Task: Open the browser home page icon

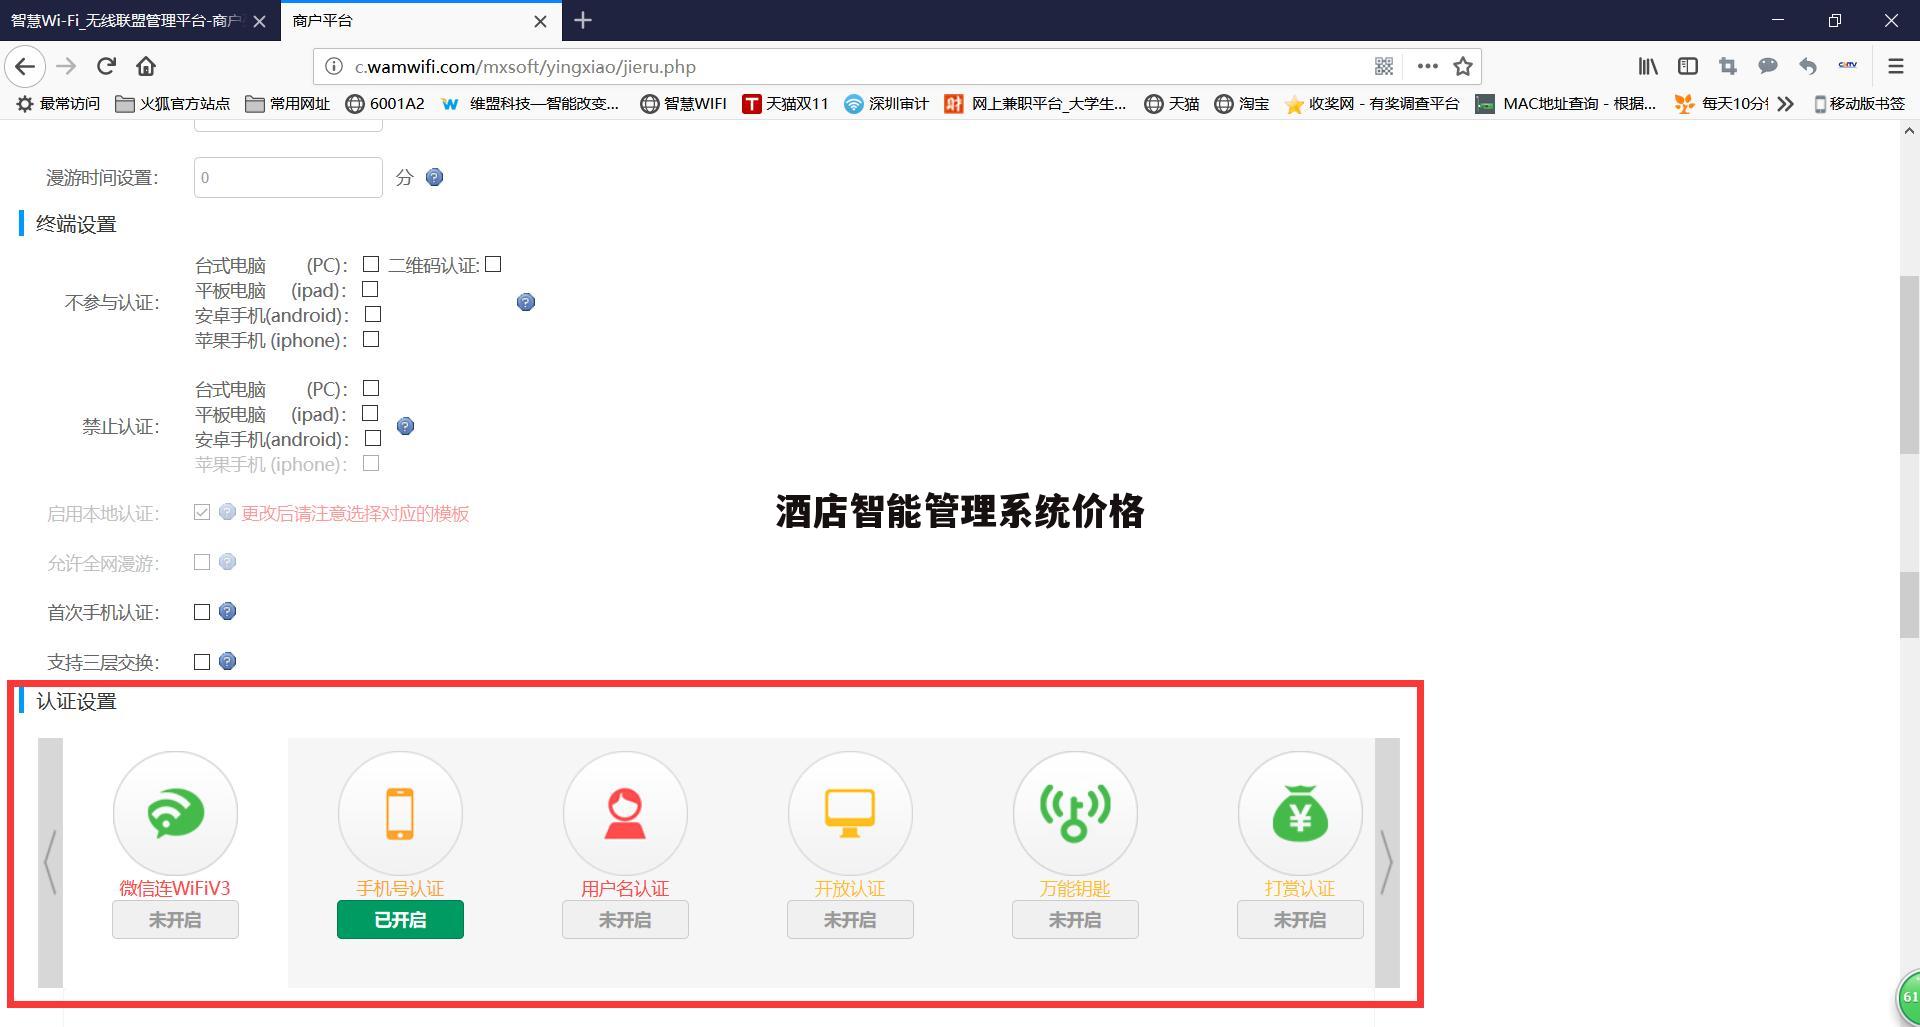Action: 146,67
